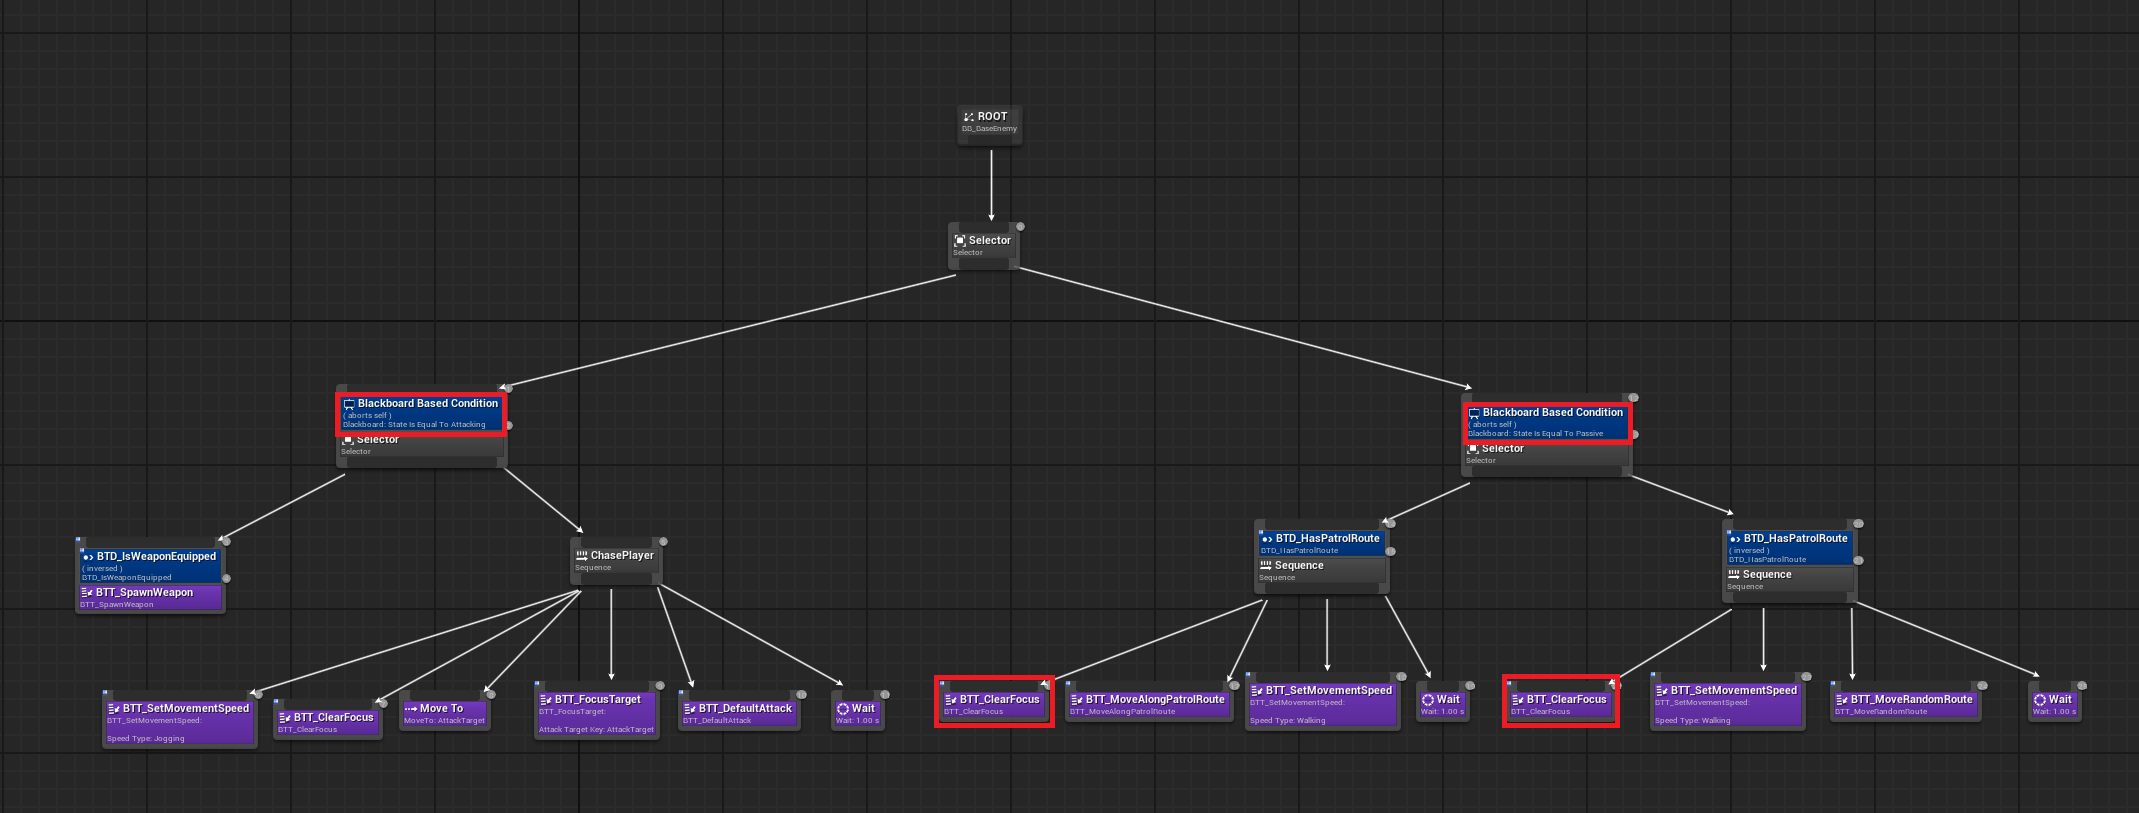Click the BTT_MoveRandomRoute task icon
2139x813 pixels.
[x=1842, y=700]
